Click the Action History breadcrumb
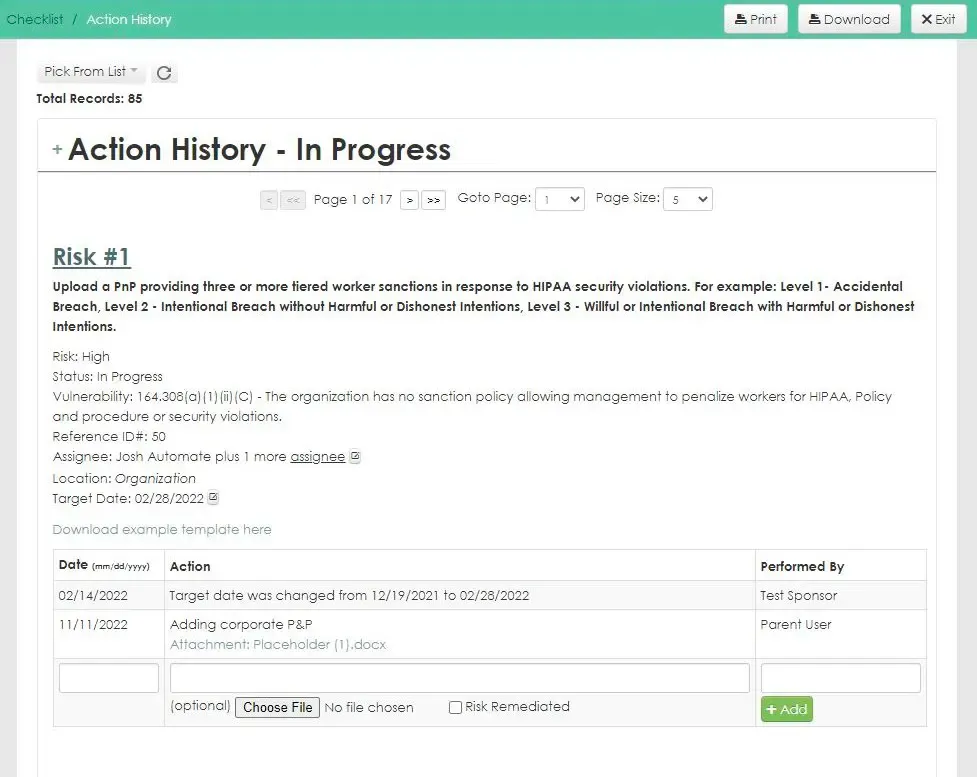Viewport: 977px width, 777px height. tap(129, 19)
